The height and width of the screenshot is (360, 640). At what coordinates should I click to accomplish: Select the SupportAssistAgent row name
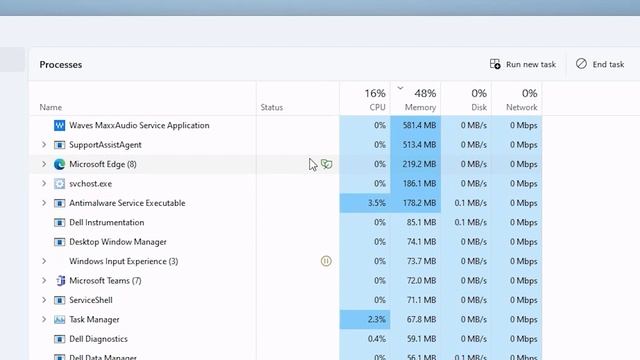tap(105, 145)
